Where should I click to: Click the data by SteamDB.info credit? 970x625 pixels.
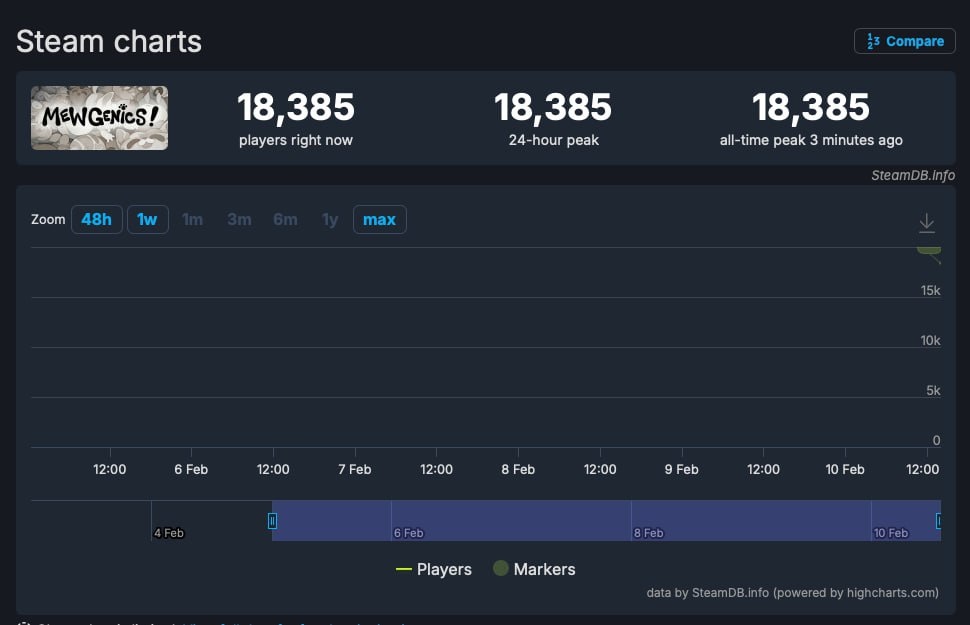(792, 593)
